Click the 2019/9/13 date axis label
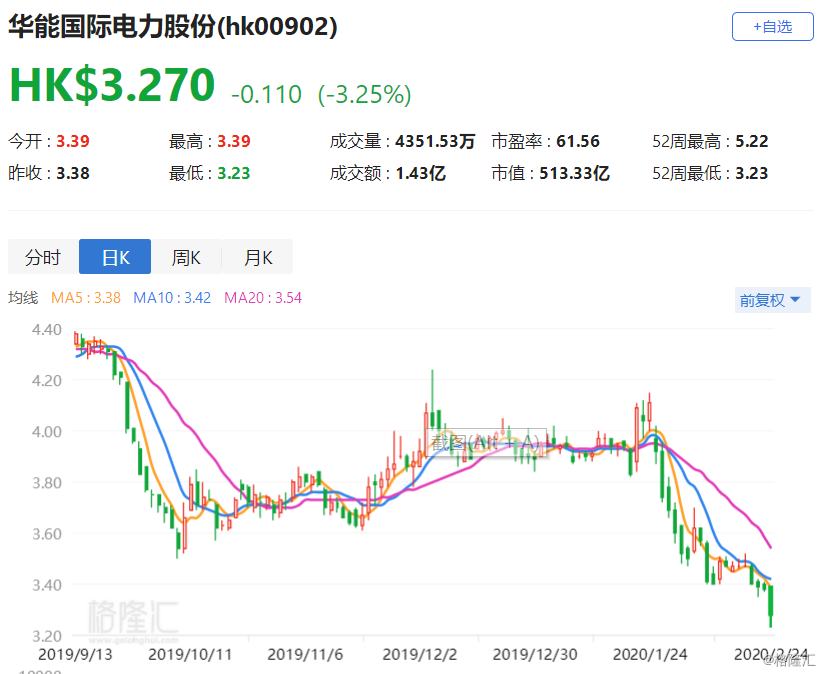823x674 pixels. [x=75, y=655]
